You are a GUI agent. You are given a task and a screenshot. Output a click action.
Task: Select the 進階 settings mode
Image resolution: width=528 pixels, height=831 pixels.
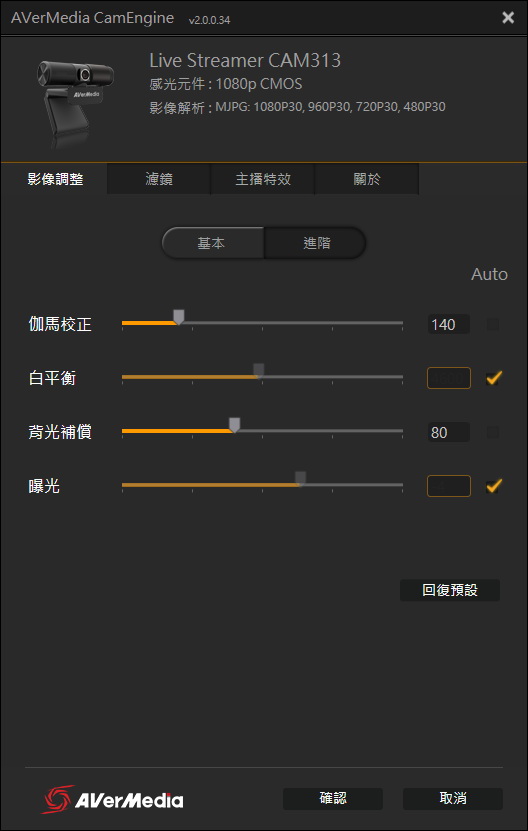(315, 243)
